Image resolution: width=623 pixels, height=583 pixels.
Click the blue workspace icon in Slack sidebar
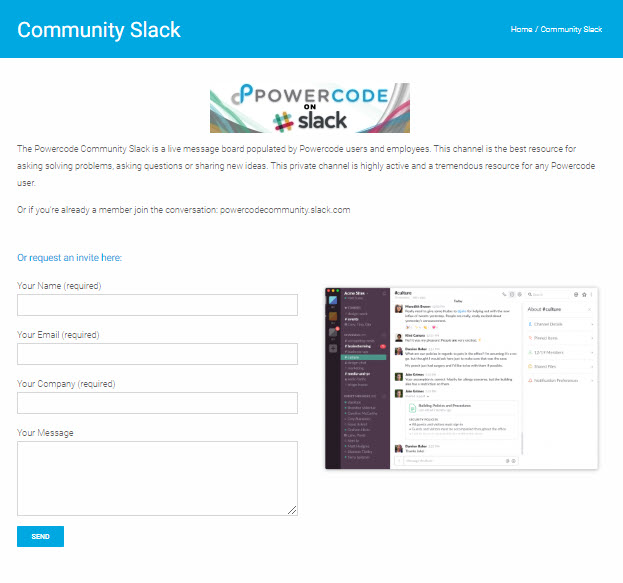(x=333, y=300)
